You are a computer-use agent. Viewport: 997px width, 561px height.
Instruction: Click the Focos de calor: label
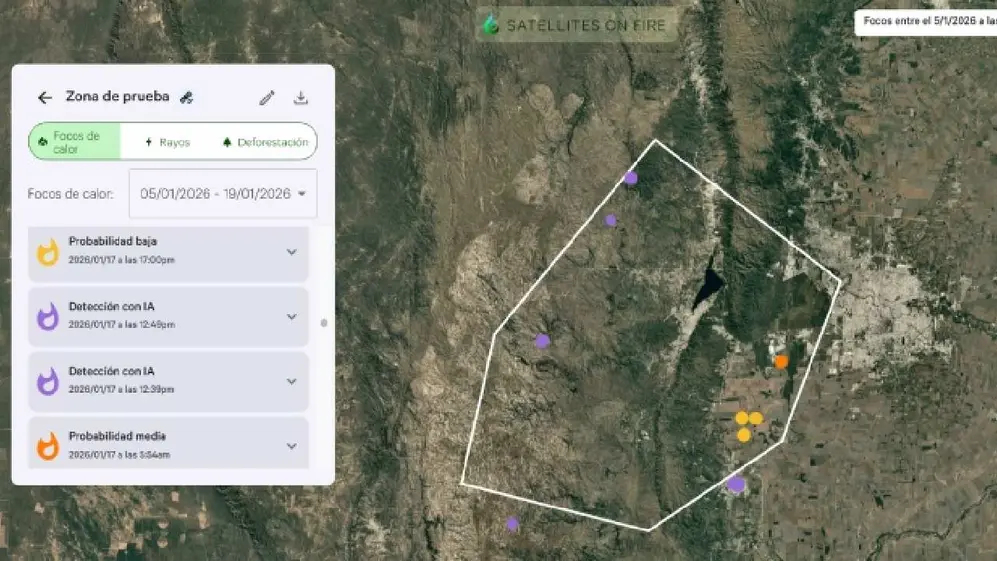click(x=71, y=194)
